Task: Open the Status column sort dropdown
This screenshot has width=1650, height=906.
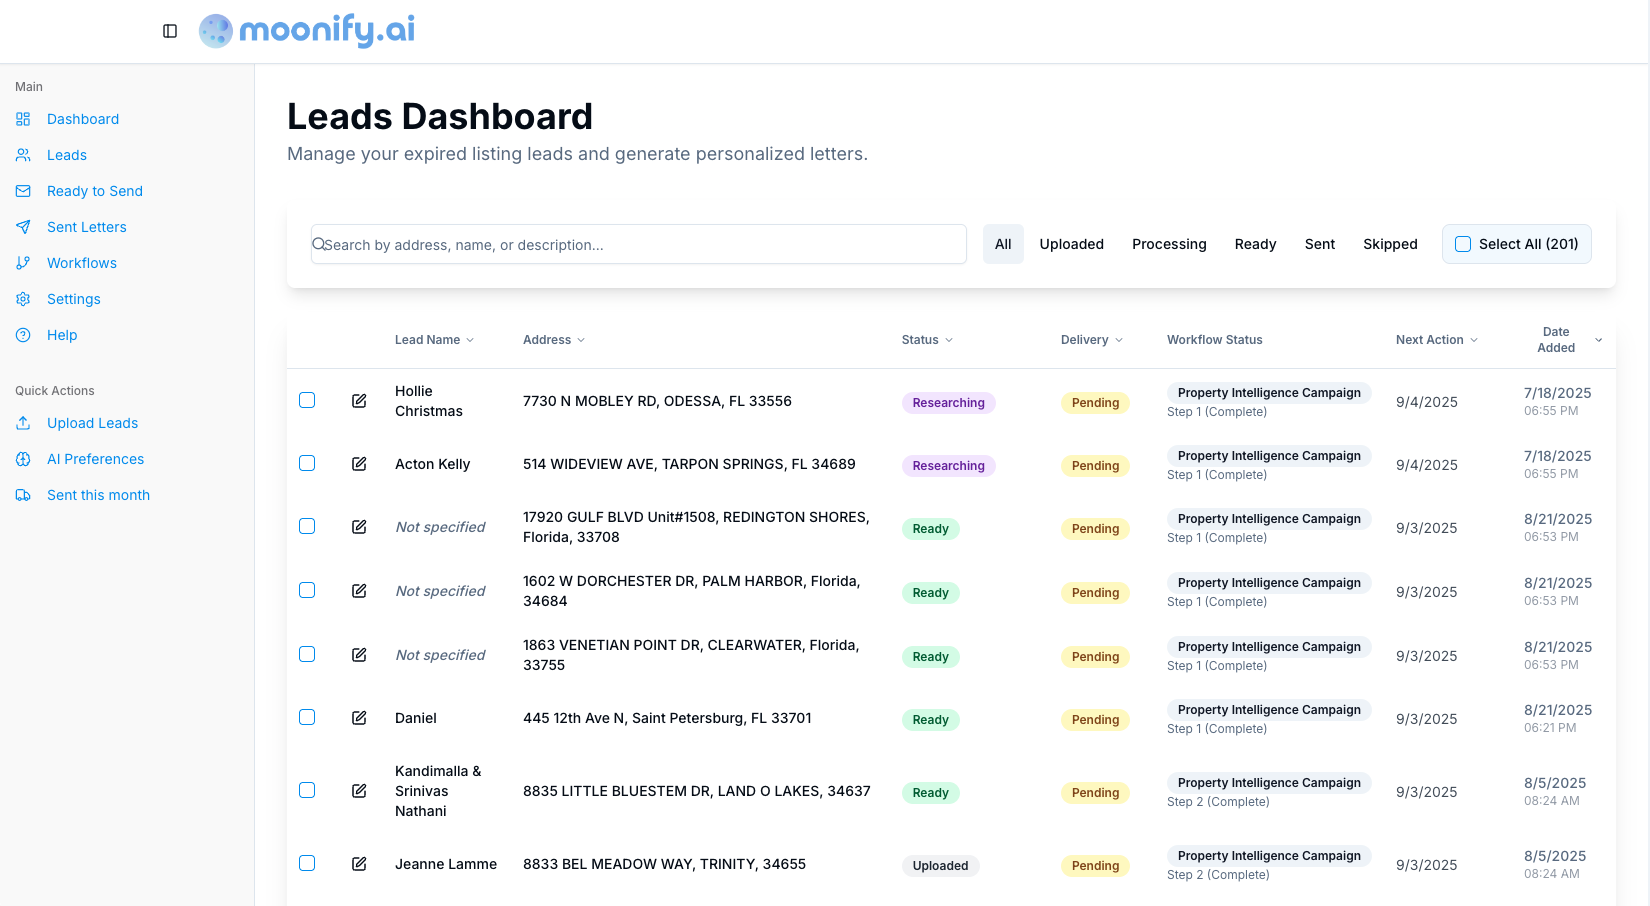Action: (948, 340)
